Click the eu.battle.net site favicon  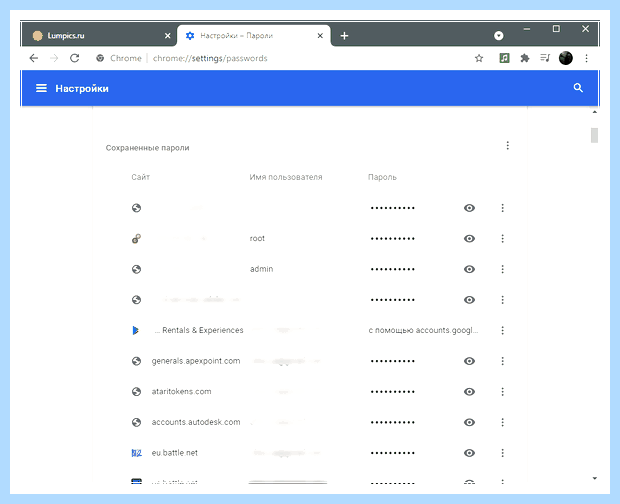(136, 453)
